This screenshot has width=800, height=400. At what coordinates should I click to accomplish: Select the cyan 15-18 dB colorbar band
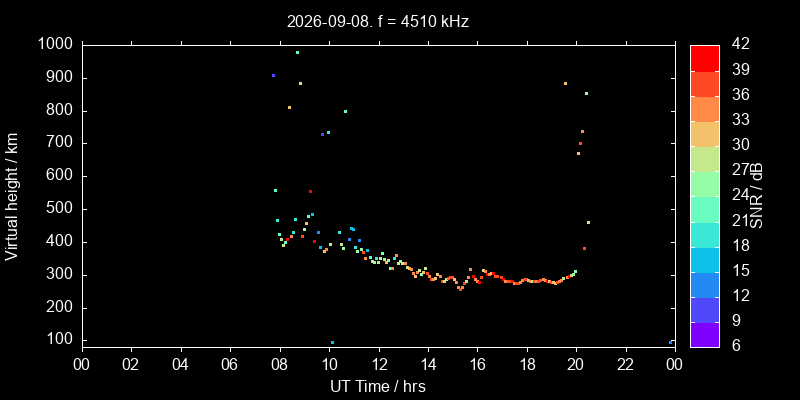point(705,259)
